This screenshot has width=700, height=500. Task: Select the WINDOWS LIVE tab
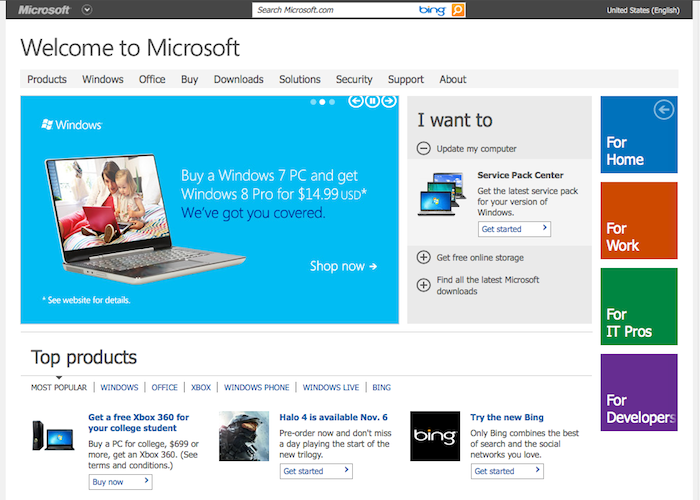pyautogui.click(x=331, y=388)
